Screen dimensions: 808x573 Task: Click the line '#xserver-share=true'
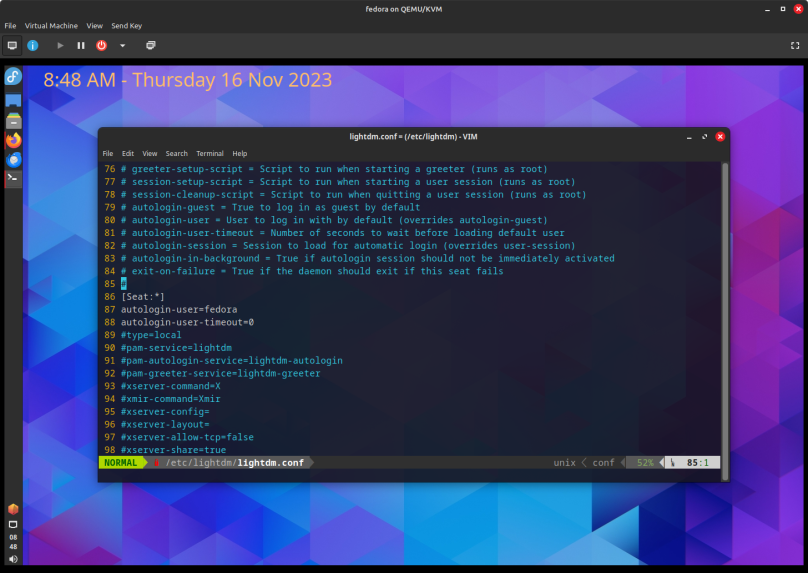click(x=174, y=450)
